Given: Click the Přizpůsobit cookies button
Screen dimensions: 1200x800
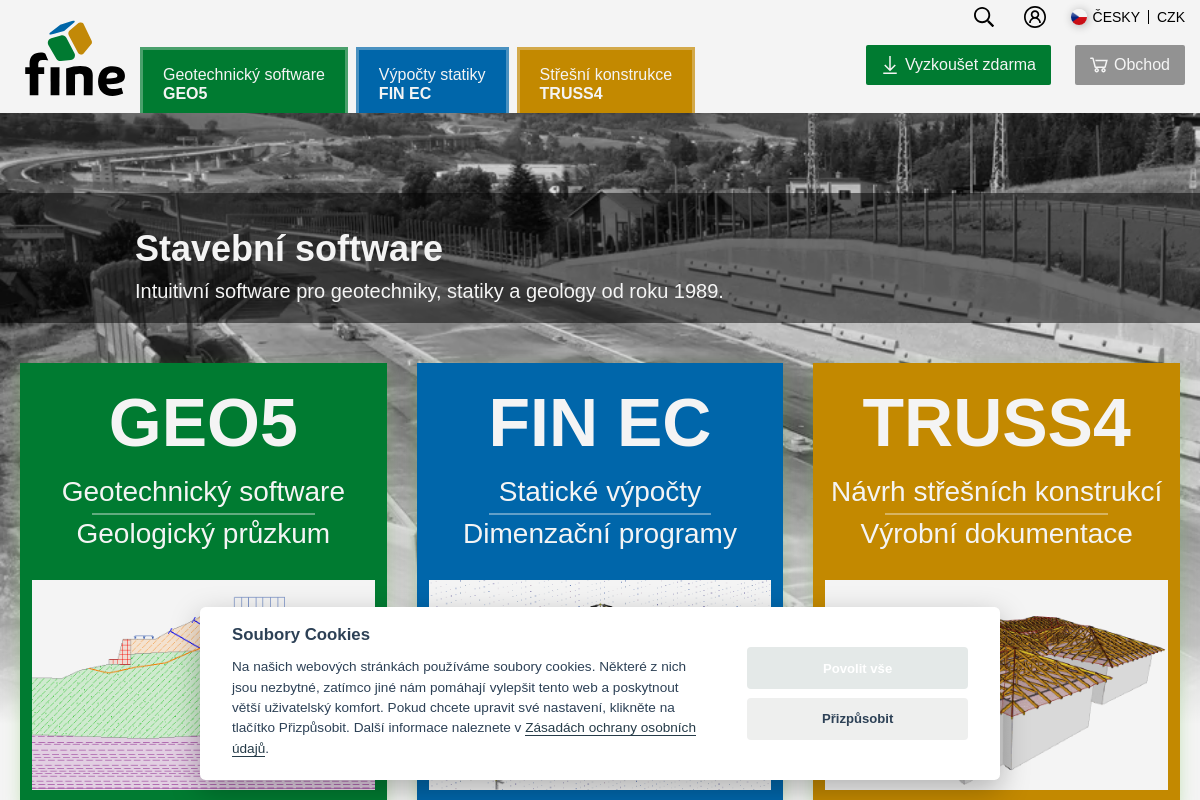Looking at the screenshot, I should [857, 719].
